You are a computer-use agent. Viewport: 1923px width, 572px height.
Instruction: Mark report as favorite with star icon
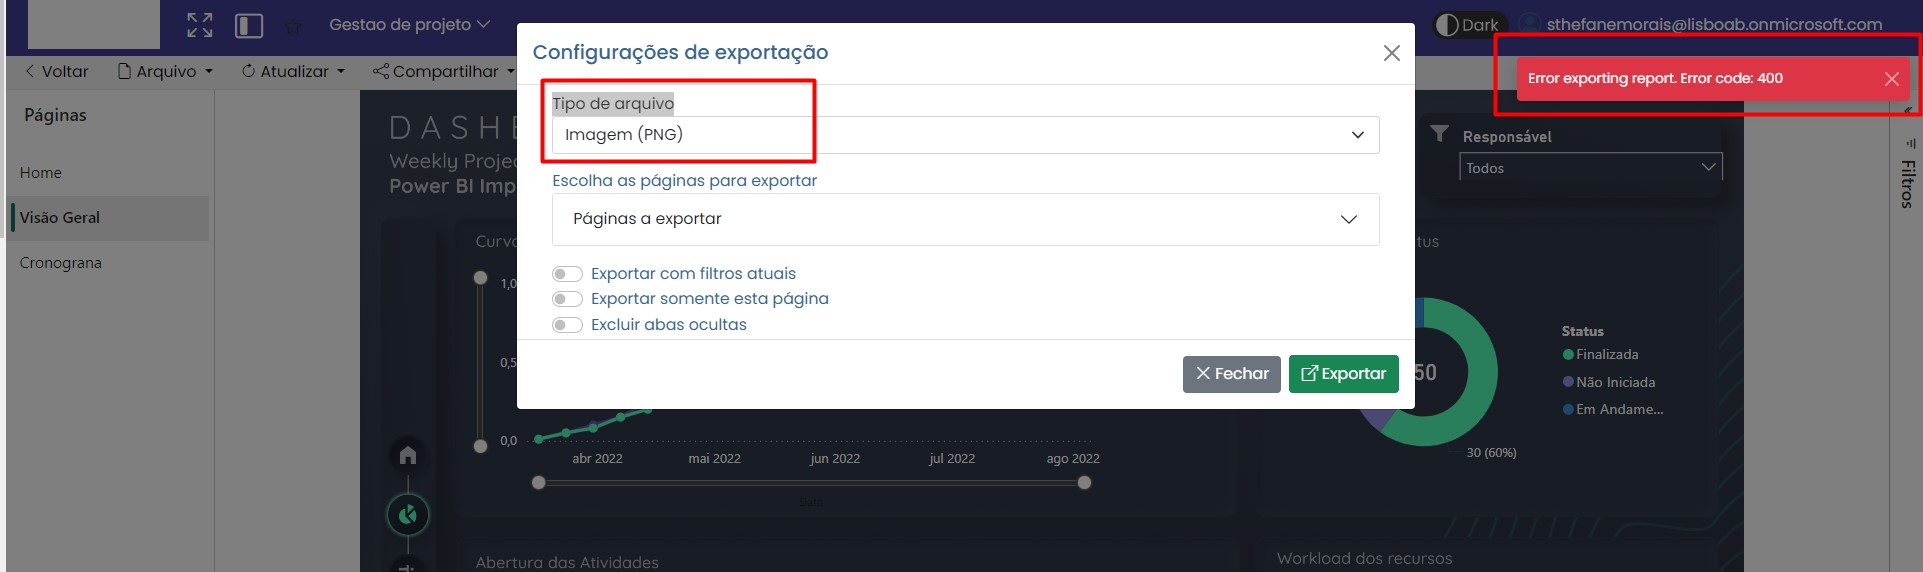pos(293,26)
